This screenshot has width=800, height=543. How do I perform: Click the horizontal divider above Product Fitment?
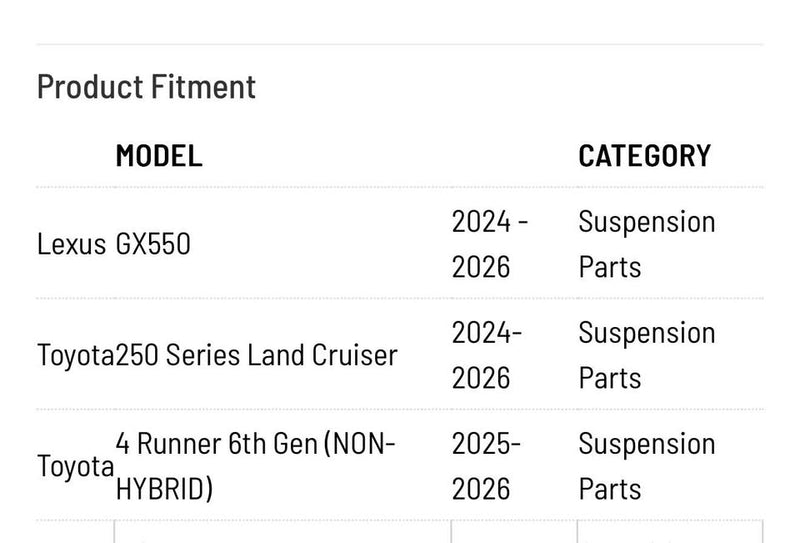400,44
